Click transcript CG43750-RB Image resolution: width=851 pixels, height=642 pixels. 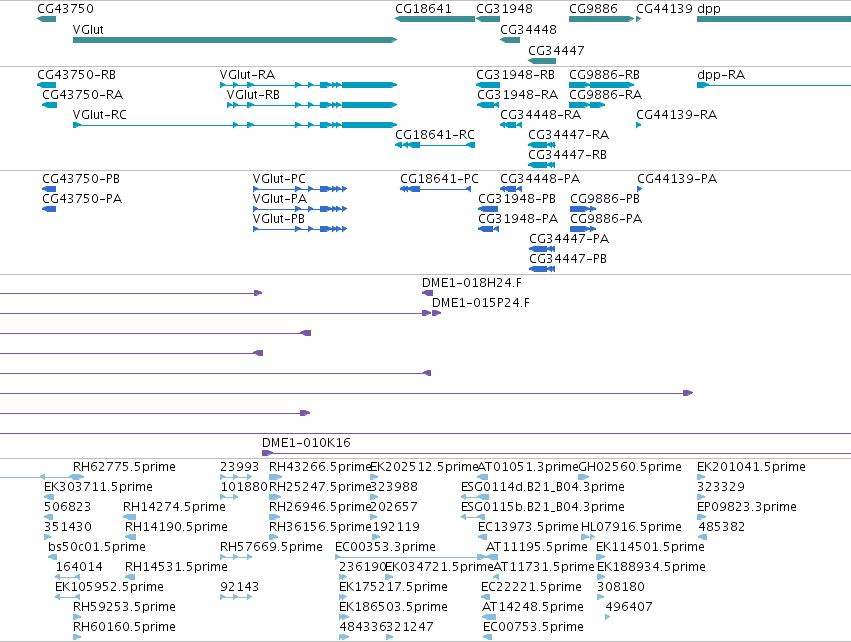click(x=47, y=85)
